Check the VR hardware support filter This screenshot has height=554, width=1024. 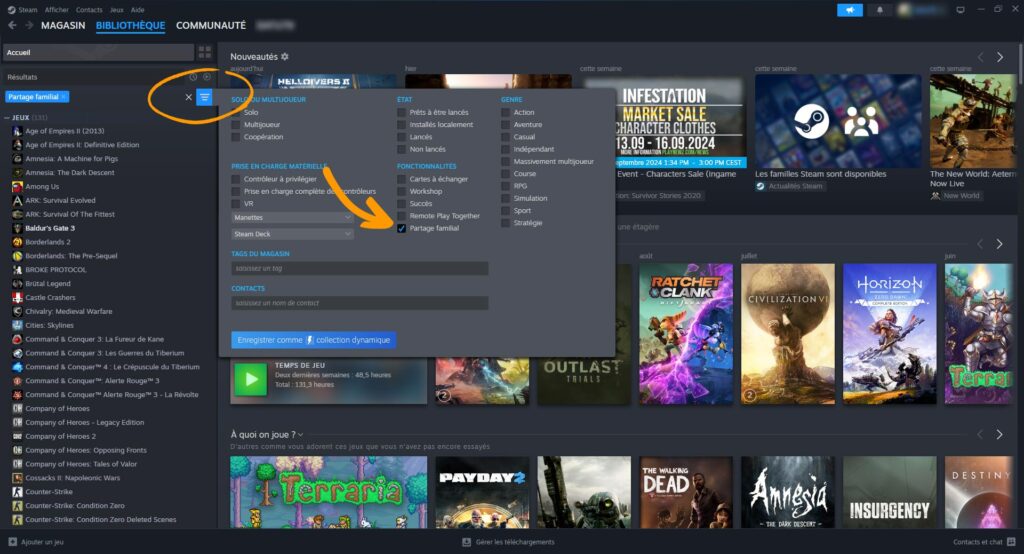(236, 204)
